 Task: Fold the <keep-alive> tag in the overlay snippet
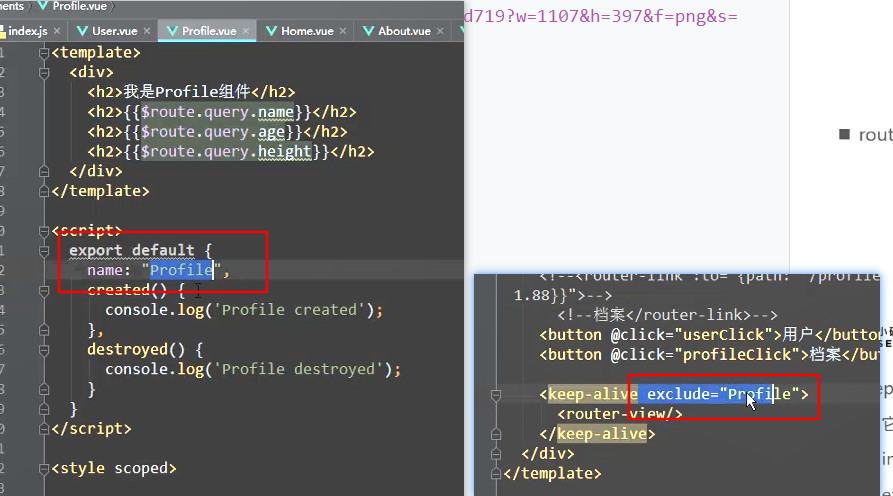[496, 395]
